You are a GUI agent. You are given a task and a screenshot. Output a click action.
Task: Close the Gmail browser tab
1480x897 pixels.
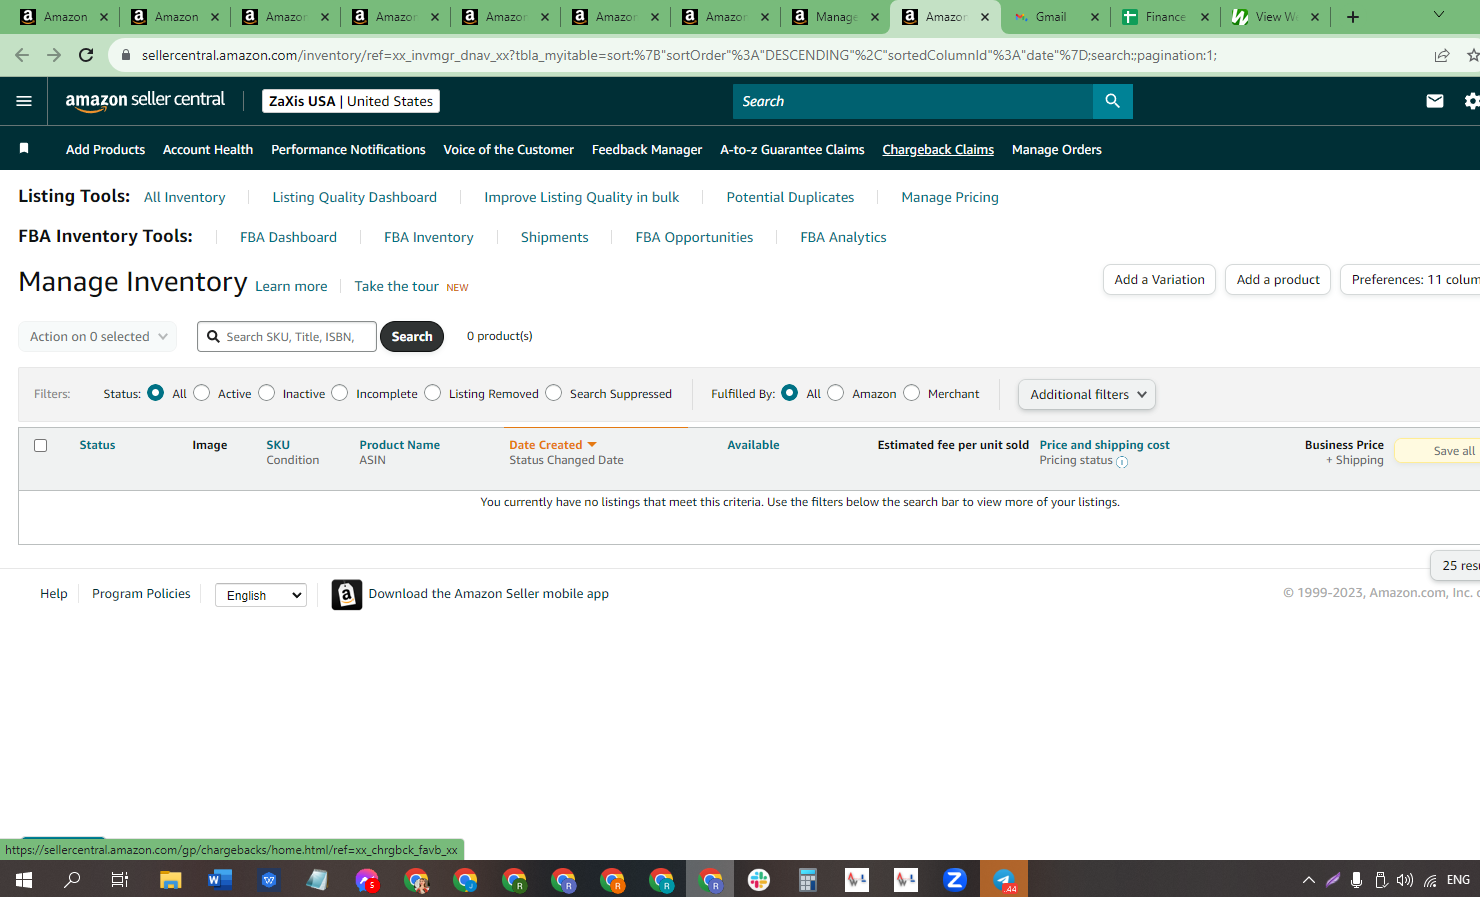coord(1095,17)
